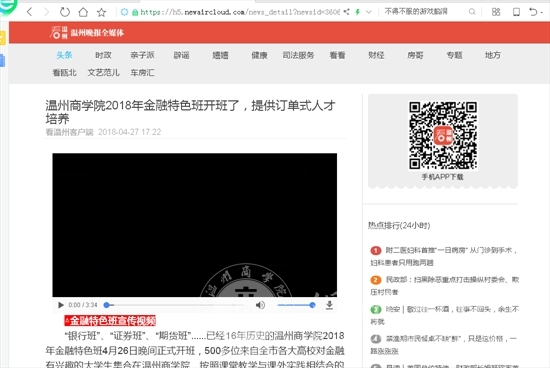
Task: Expand the address bar dropdown chevron
Action: click(x=369, y=12)
